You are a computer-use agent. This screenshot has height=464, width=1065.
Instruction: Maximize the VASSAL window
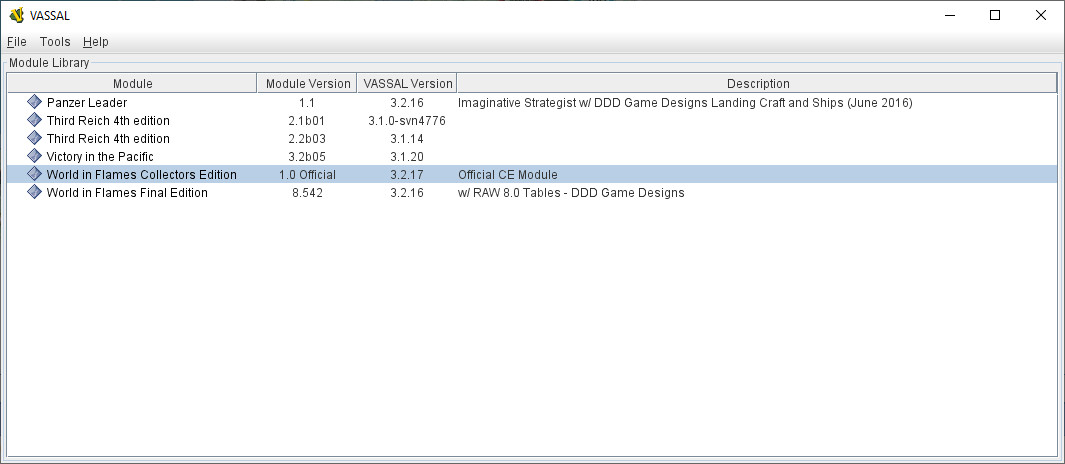(x=994, y=15)
